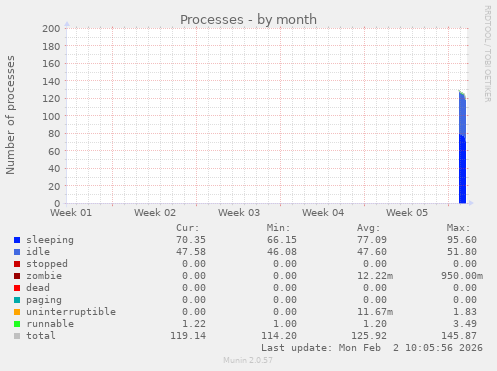This screenshot has width=497, height=371.
Task: Click idle average value 47.60
Action: [x=372, y=252]
